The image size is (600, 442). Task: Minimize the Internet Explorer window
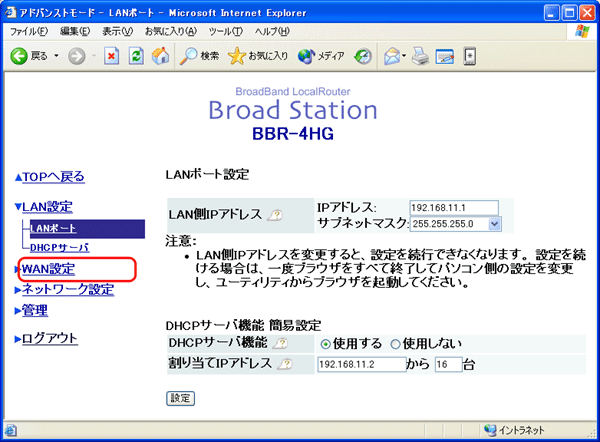tap(551, 13)
